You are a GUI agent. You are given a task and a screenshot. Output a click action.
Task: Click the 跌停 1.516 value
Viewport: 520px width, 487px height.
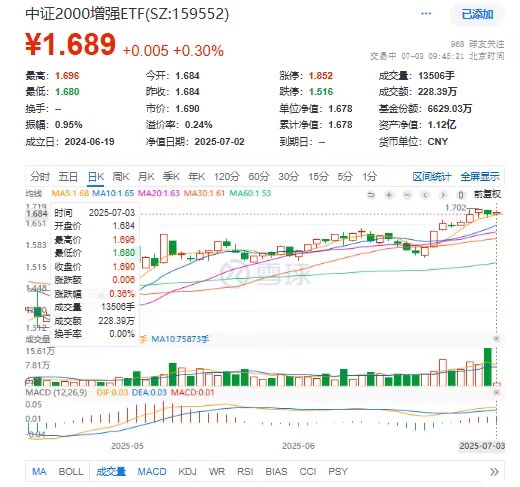coord(321,92)
